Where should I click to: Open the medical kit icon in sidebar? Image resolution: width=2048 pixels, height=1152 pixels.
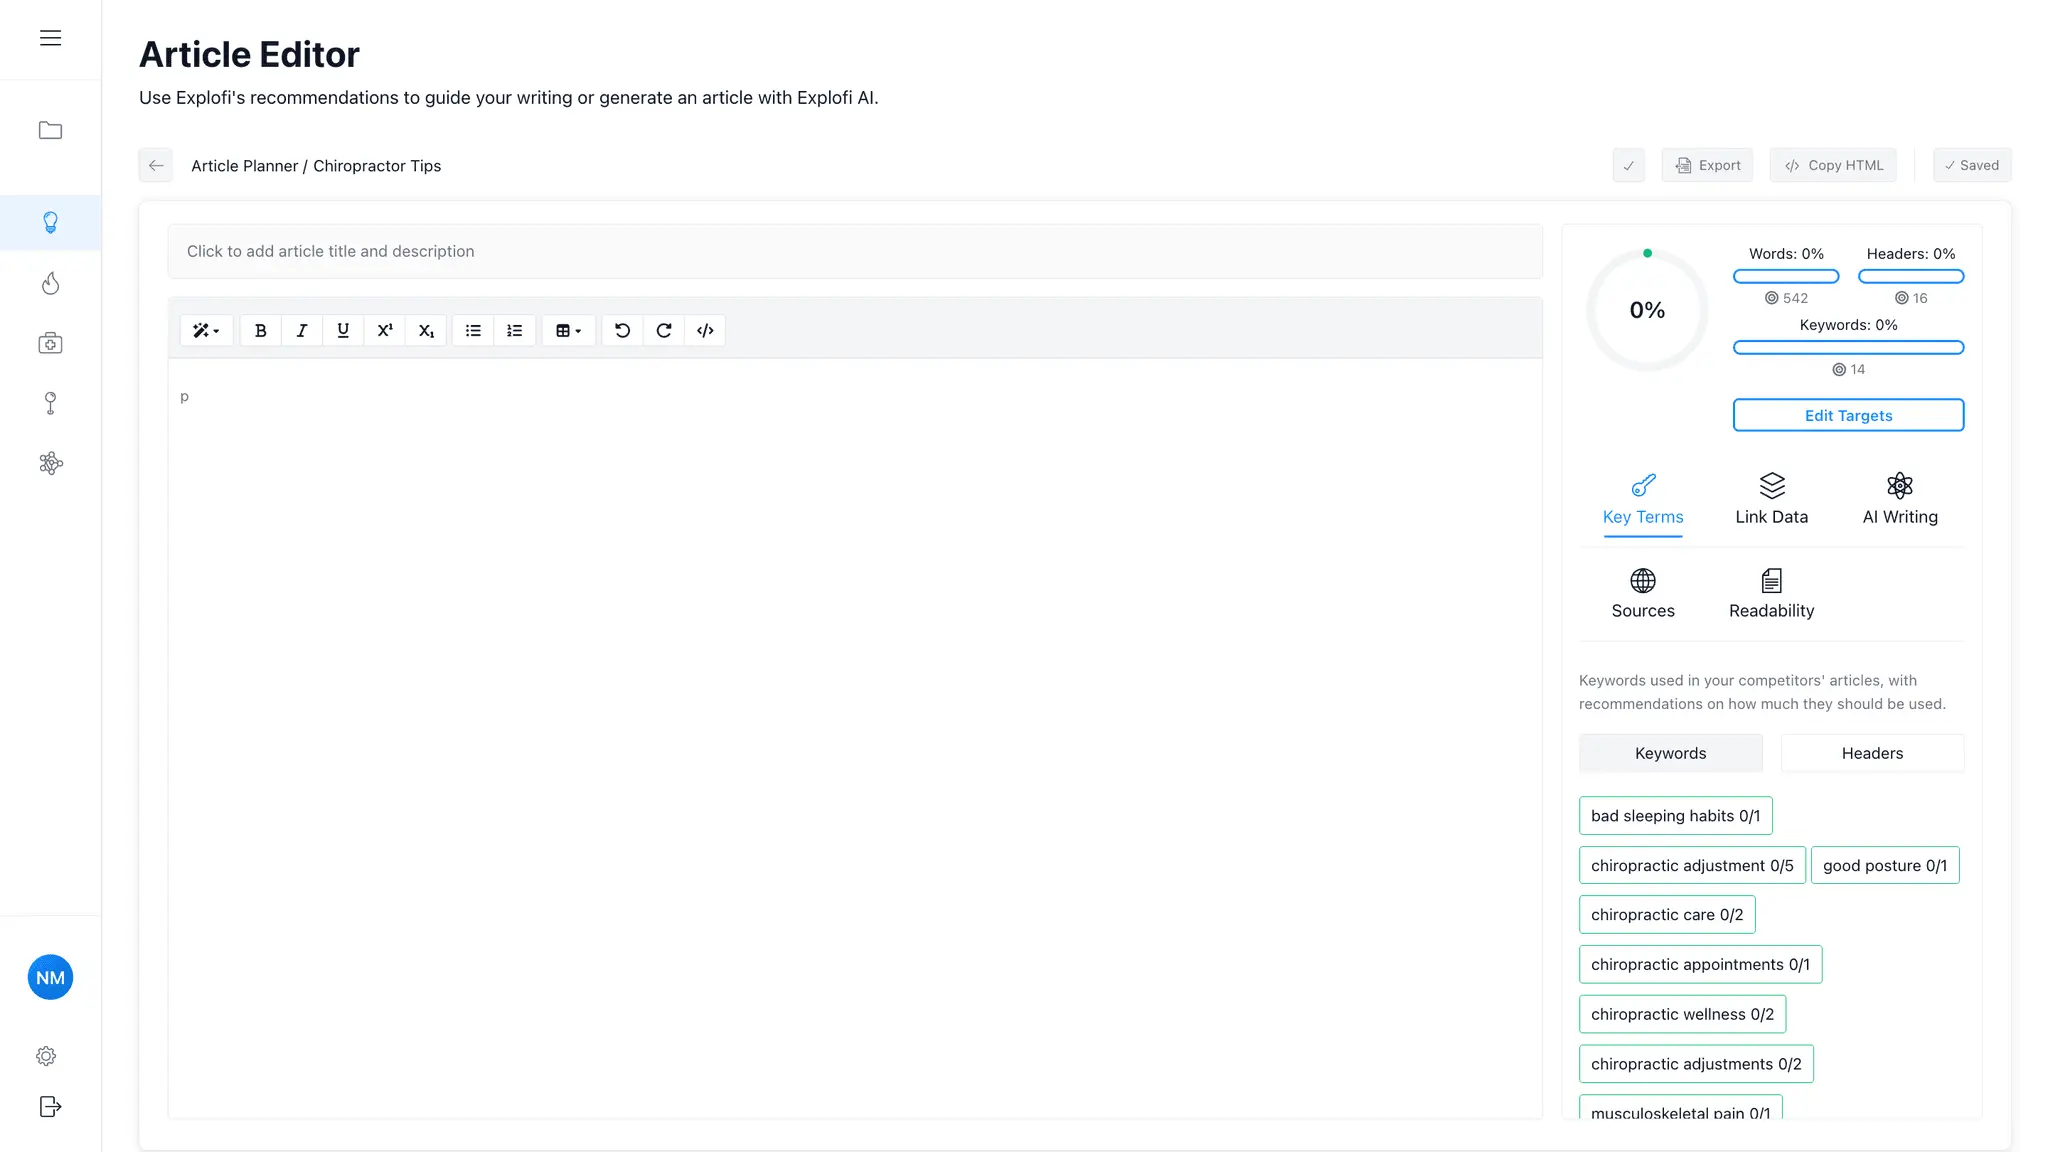[50, 344]
